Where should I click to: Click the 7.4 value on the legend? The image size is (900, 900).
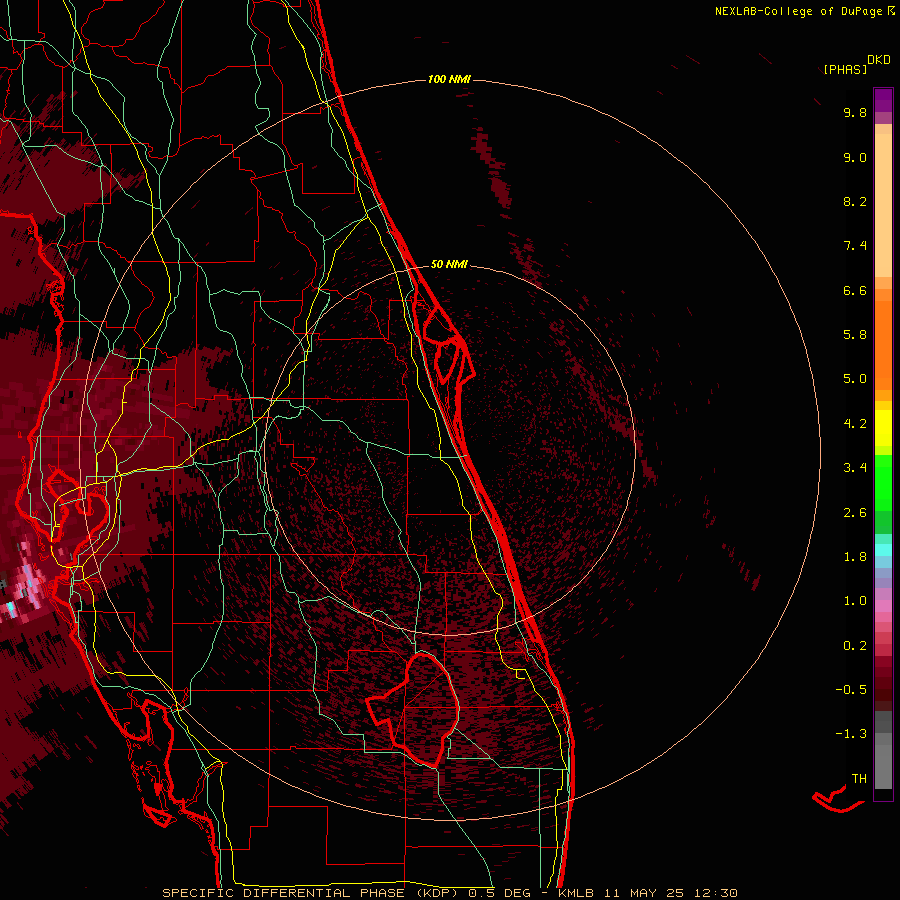click(855, 246)
